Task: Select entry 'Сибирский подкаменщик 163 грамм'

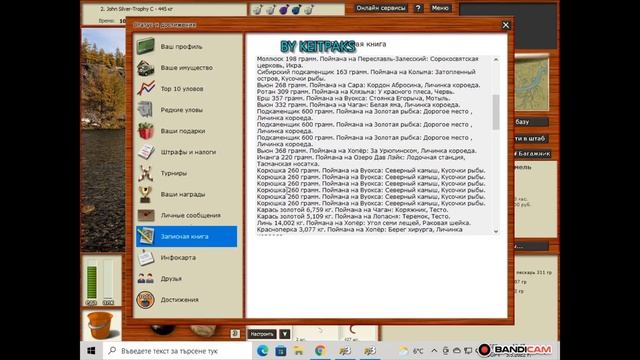Action: (x=366, y=75)
